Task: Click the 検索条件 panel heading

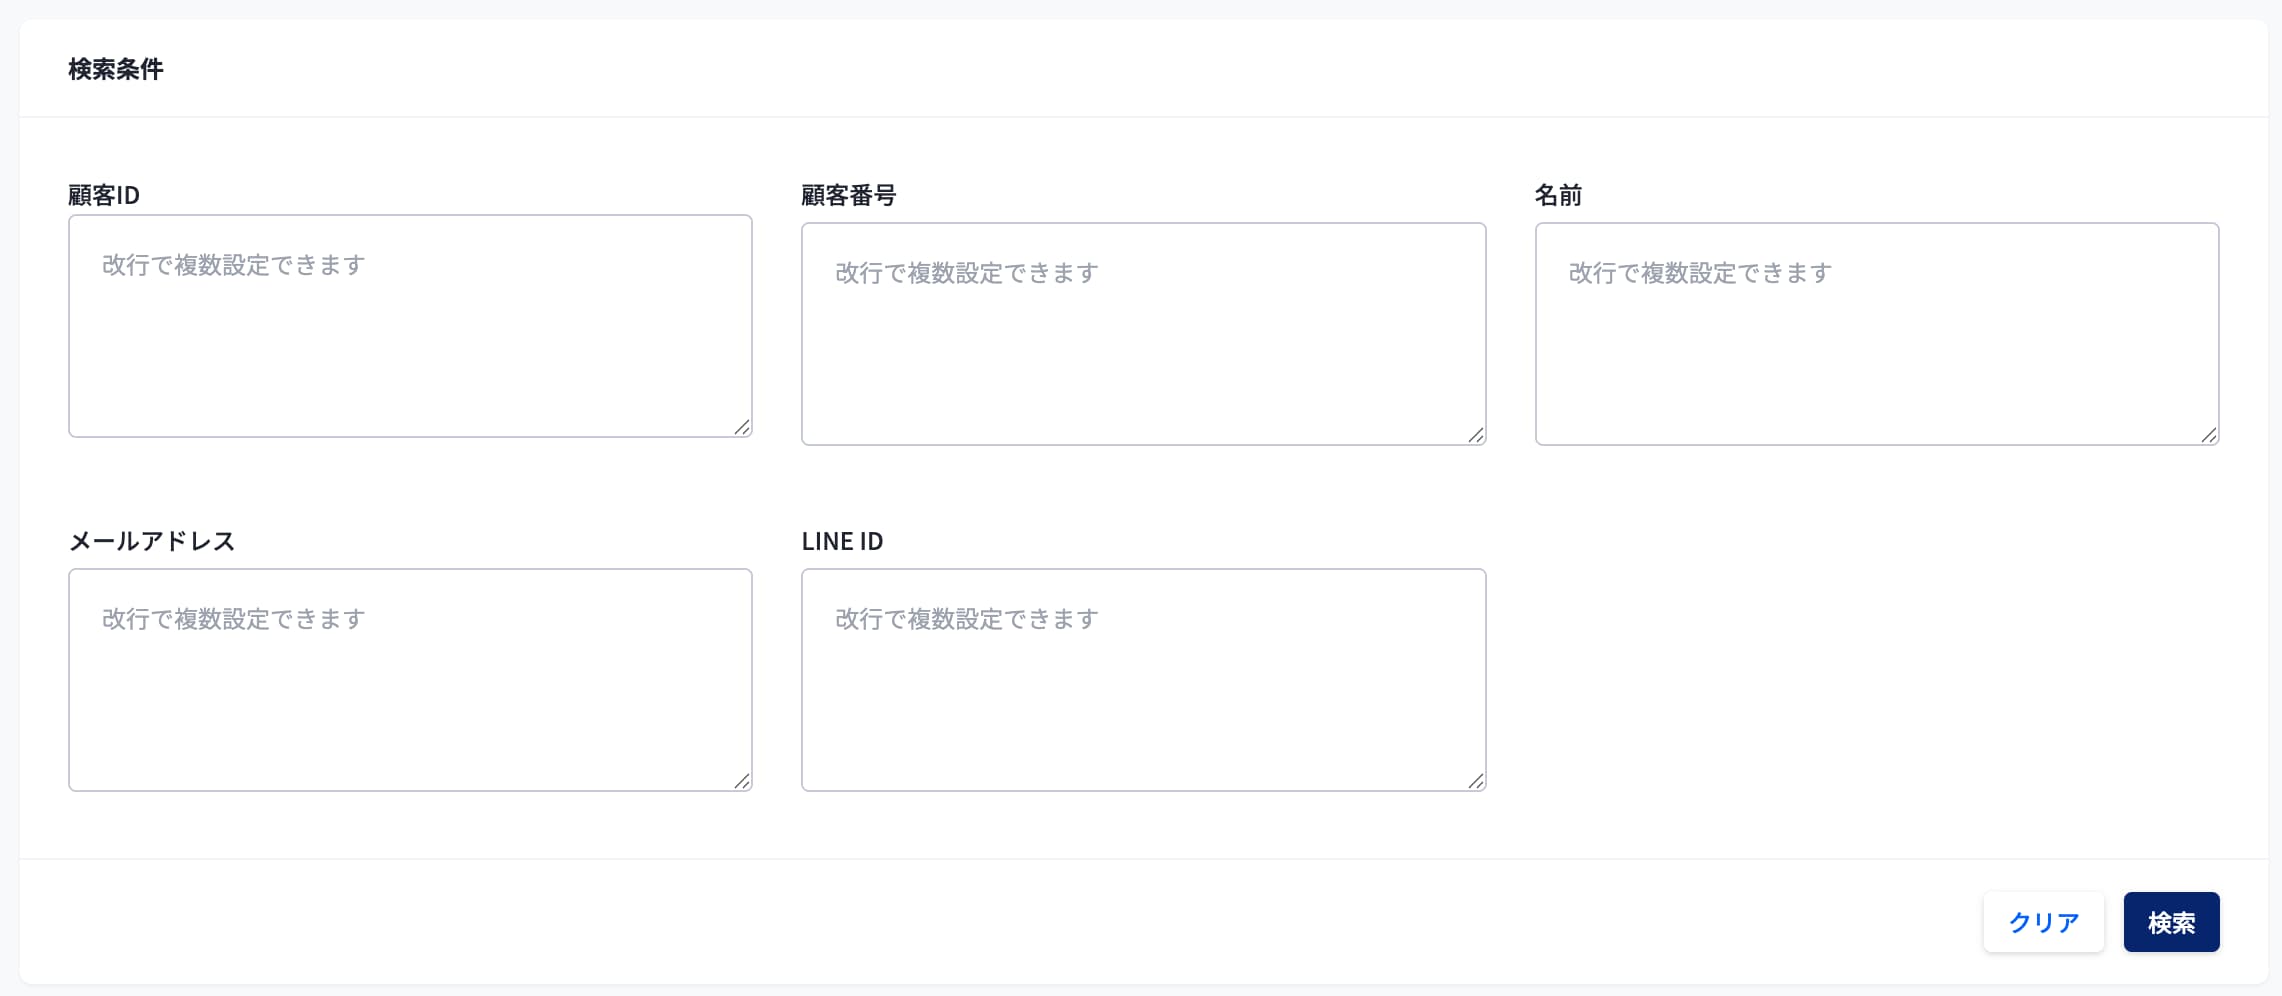Action: (x=115, y=69)
